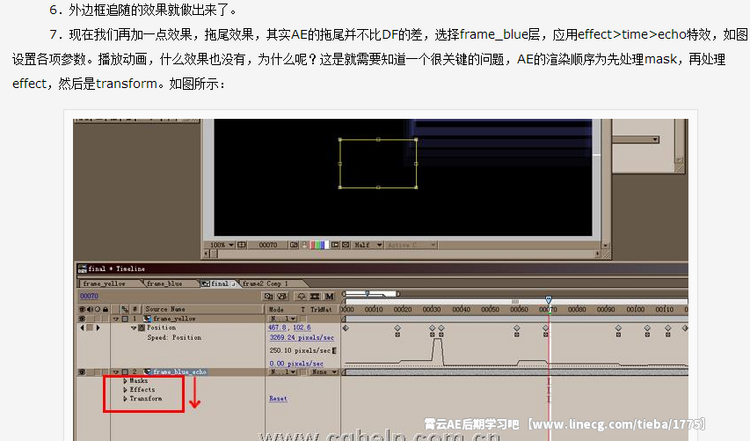Toggle the Position stopwatch icon
The image size is (750, 441).
[142, 328]
